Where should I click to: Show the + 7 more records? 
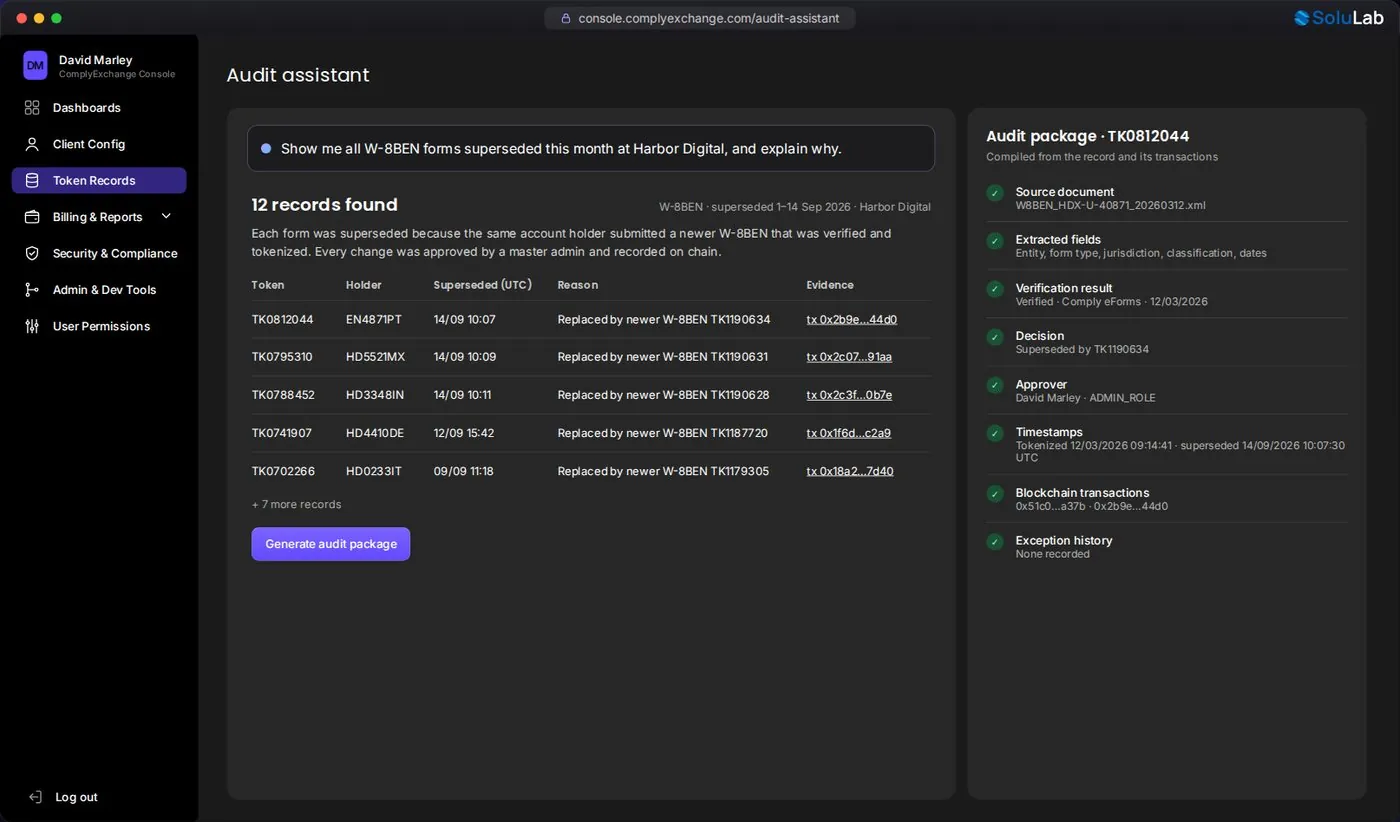[x=296, y=504]
